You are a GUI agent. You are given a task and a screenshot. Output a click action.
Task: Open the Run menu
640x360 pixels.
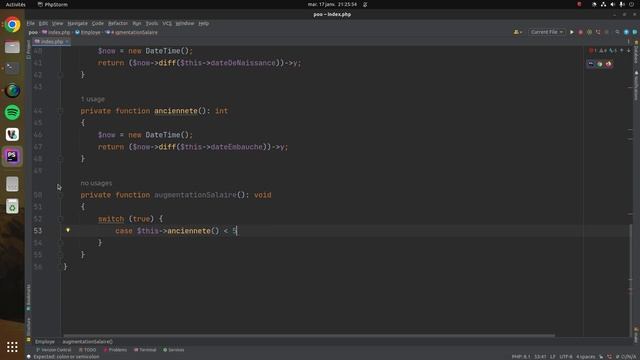pyautogui.click(x=137, y=23)
